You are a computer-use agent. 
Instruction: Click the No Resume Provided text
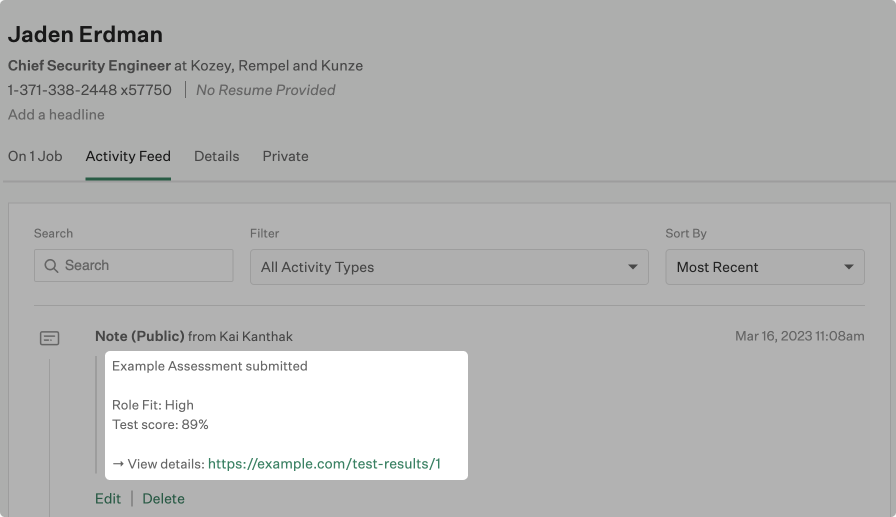coord(265,90)
